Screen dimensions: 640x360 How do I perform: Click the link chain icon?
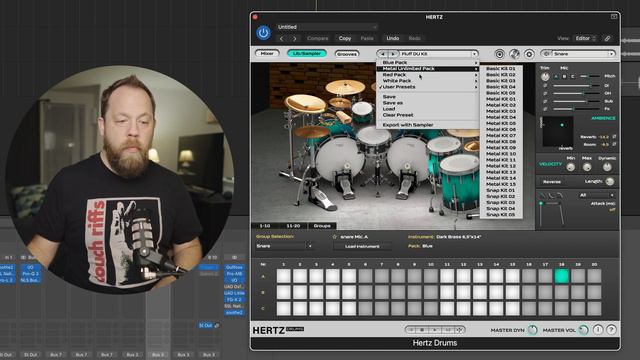click(607, 38)
